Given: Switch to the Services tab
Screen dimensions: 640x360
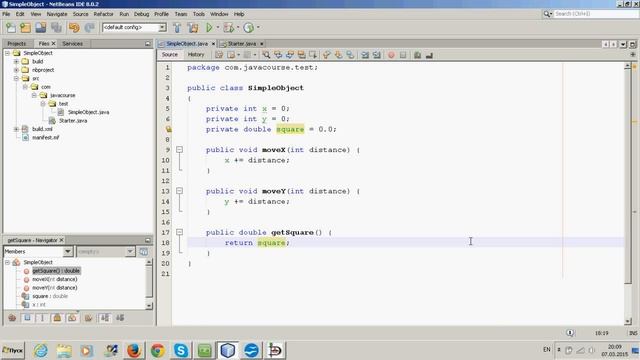Looking at the screenshot, I should tap(73, 43).
